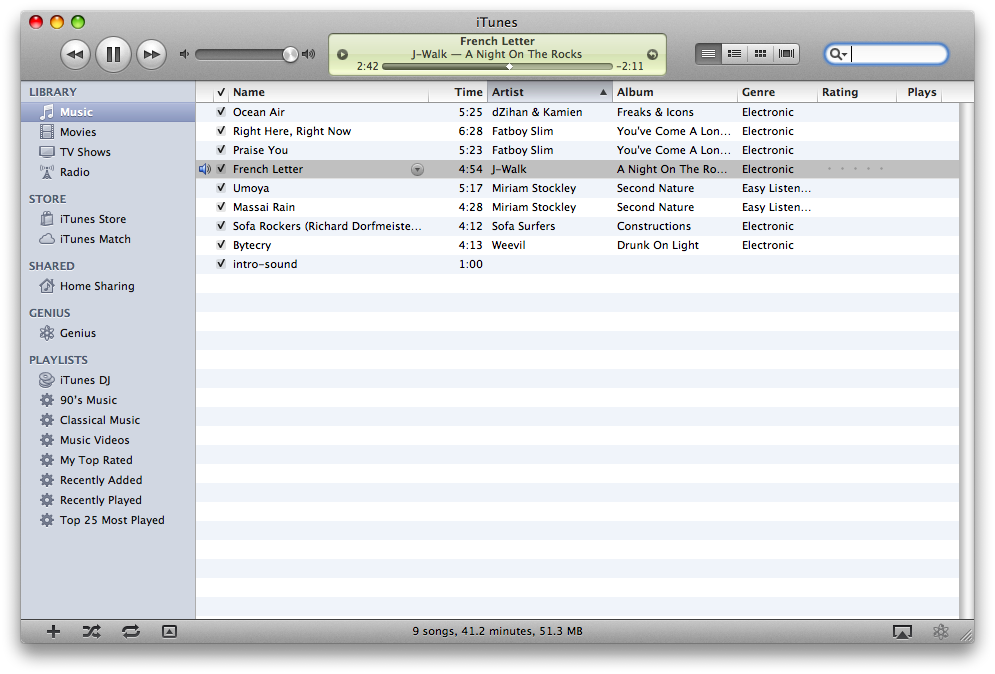Sort songs by the Album column
995x674 pixels.
(x=675, y=92)
